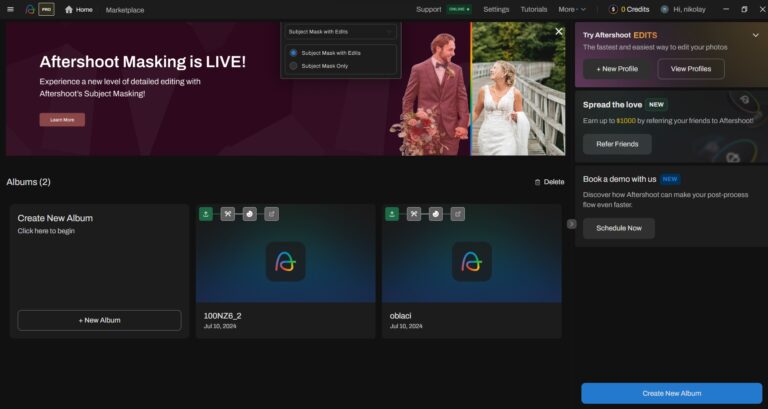Viewport: 768px width, 409px height.
Task: Open the 100NZ6_2 album thumbnail
Action: 286,254
